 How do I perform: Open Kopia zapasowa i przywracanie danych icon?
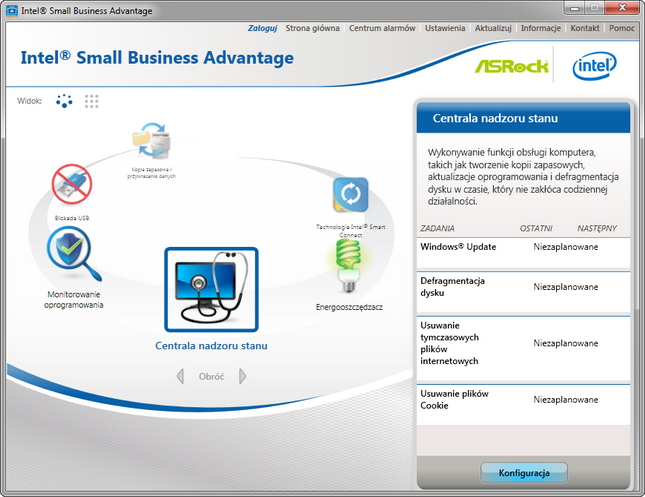[x=152, y=140]
